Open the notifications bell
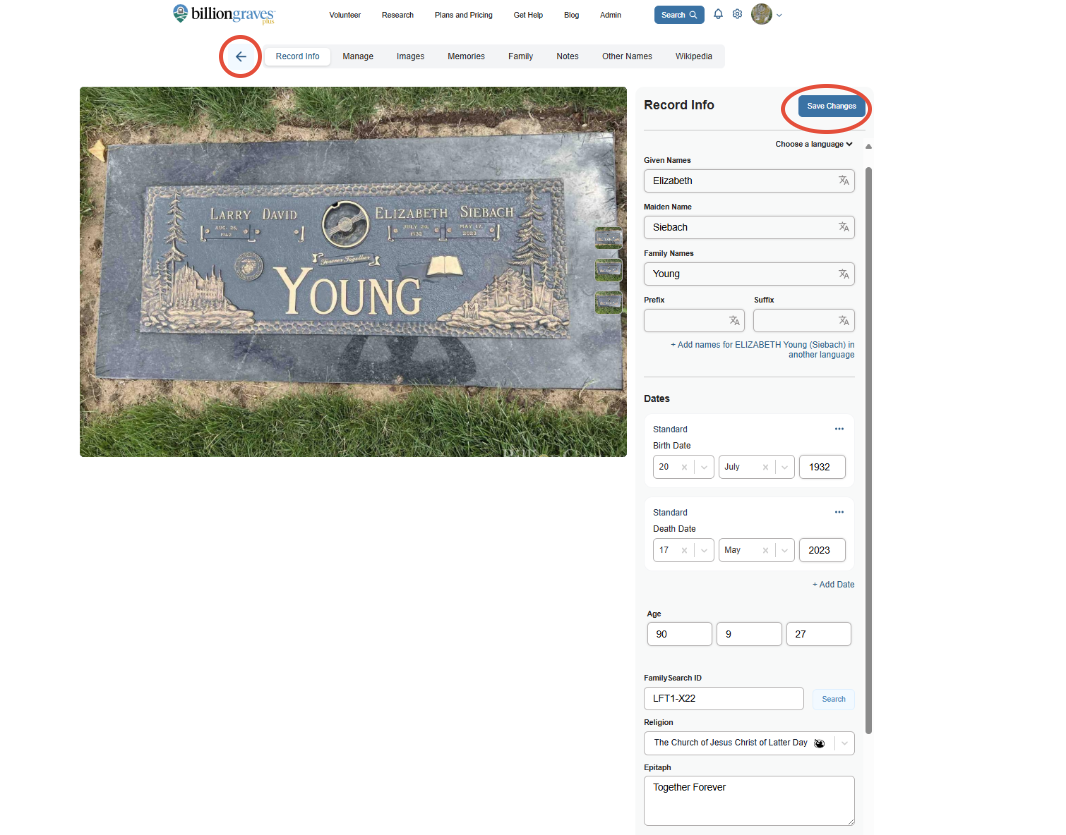Screen dimensions: 1066x835 pos(718,14)
